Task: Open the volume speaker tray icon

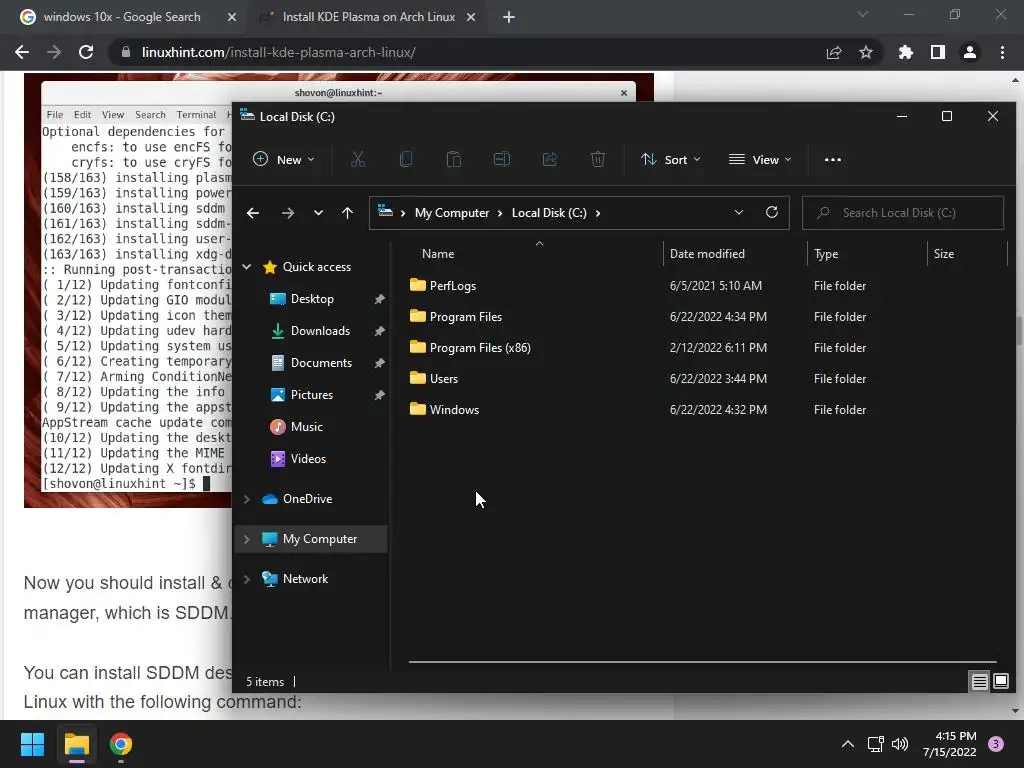Action: click(x=900, y=744)
